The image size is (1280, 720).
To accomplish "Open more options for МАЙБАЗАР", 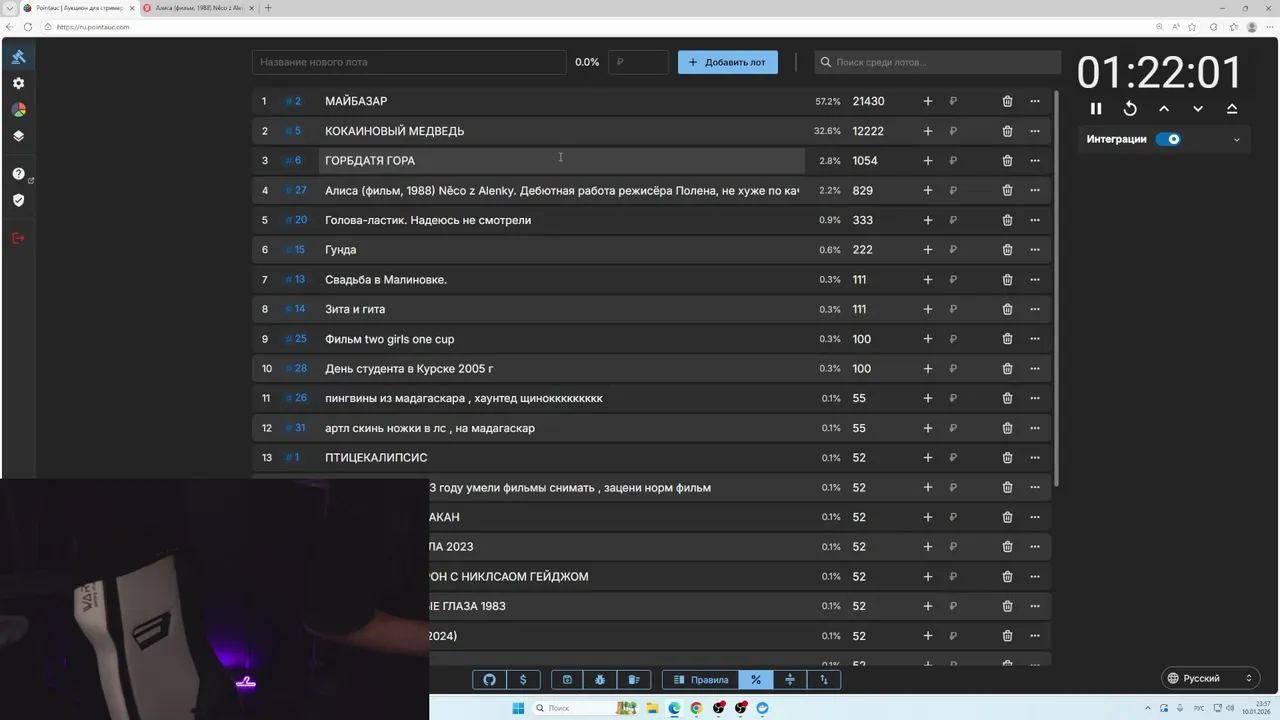I will (1035, 101).
